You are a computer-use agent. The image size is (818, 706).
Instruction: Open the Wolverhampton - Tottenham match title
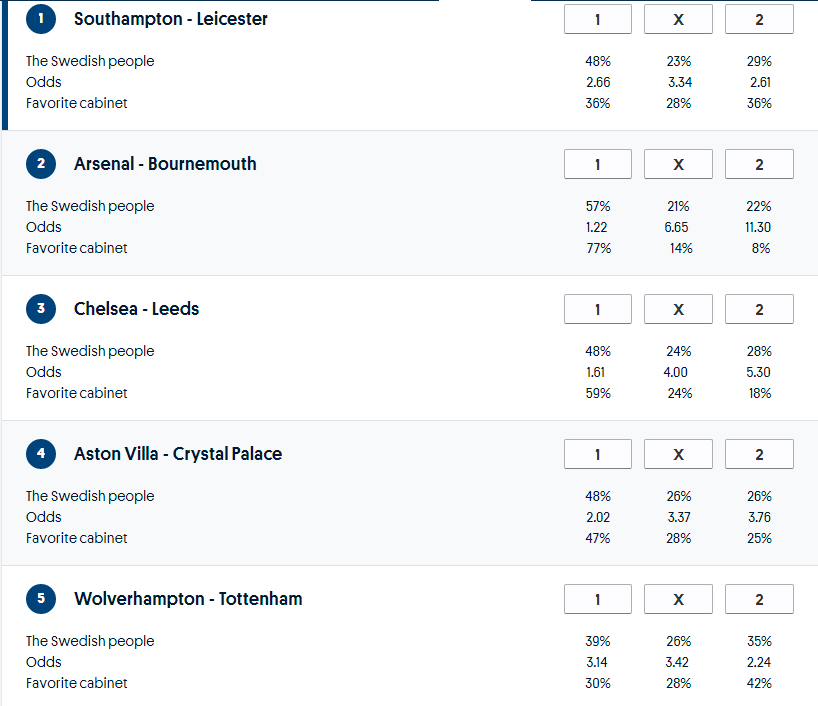point(188,599)
